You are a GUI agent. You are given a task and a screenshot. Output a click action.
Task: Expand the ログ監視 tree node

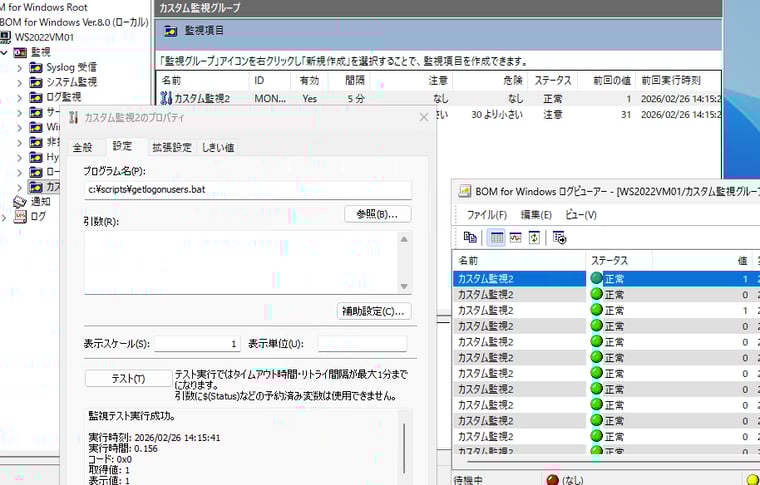coord(19,98)
